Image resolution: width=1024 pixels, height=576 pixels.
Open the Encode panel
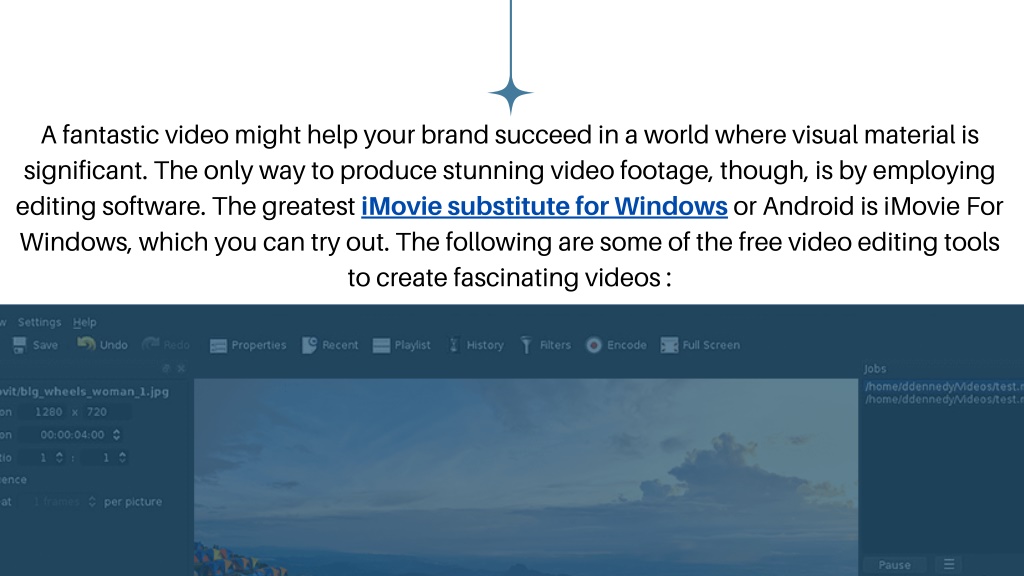(x=616, y=345)
